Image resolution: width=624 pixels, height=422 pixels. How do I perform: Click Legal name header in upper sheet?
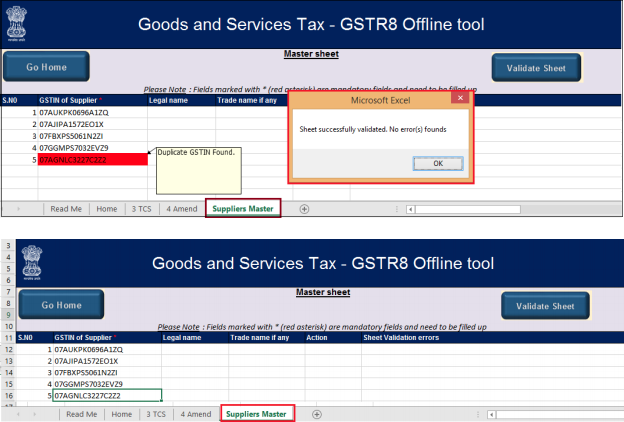click(x=181, y=100)
